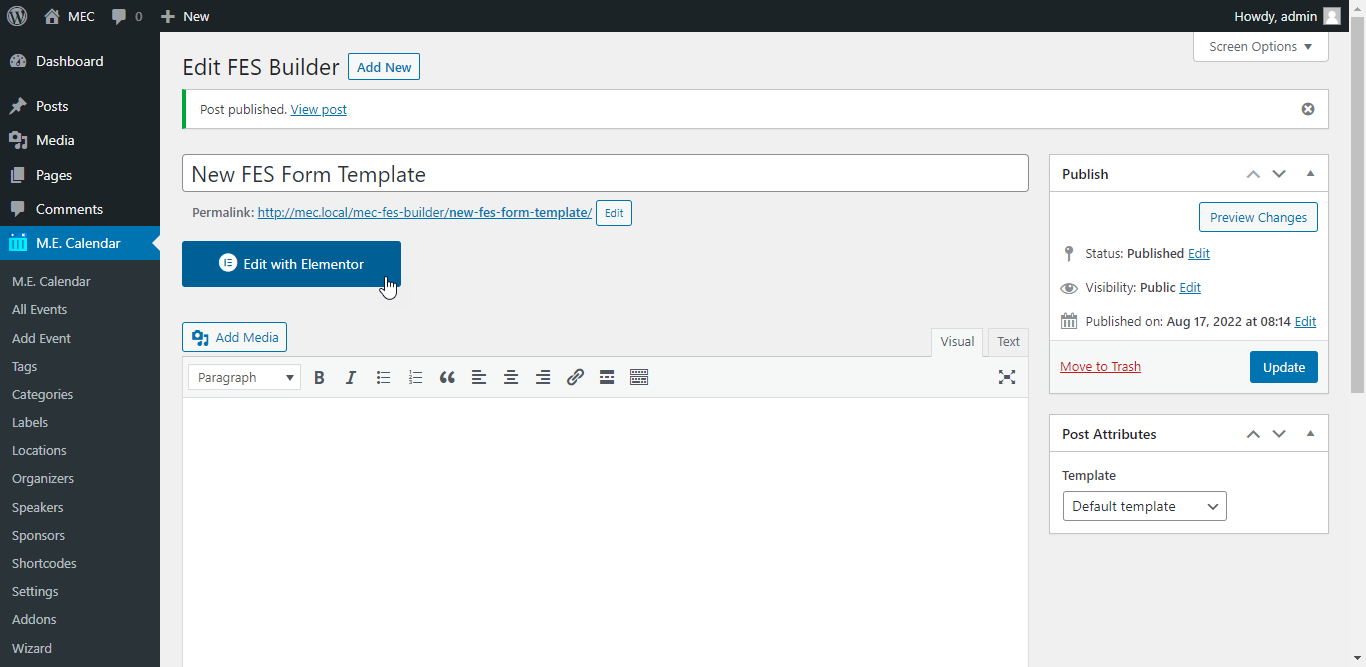Edit the post Visibility

[1190, 288]
